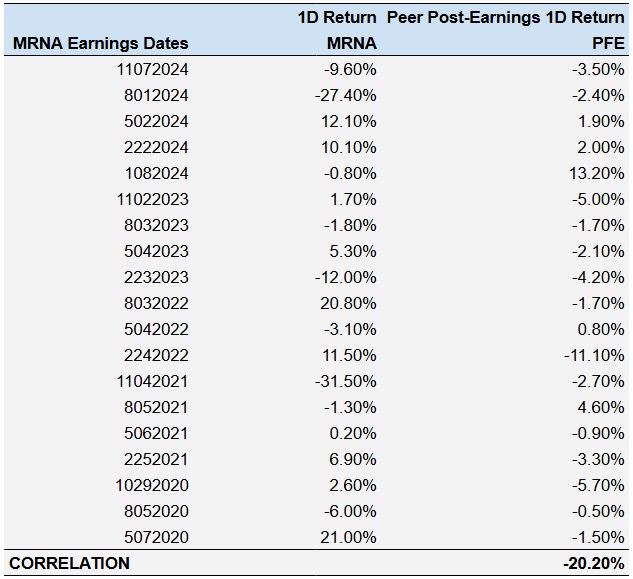Select earnings date 5072020
Image resolution: width=633 pixels, height=579 pixels.
pyautogui.click(x=156, y=537)
